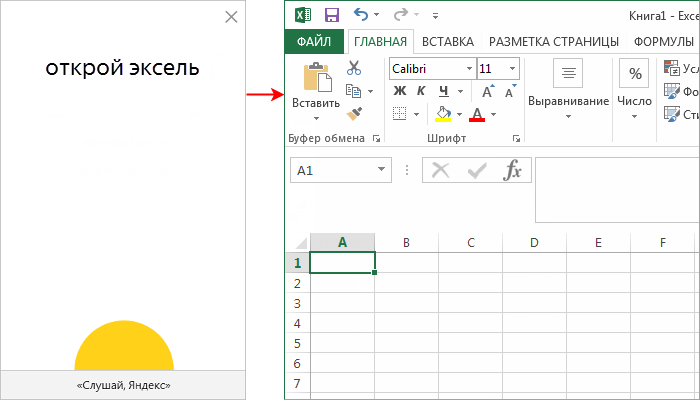Viewport: 700px width, 400px height.
Task: Expand the Name Box dropdown for A1
Action: pyautogui.click(x=381, y=171)
